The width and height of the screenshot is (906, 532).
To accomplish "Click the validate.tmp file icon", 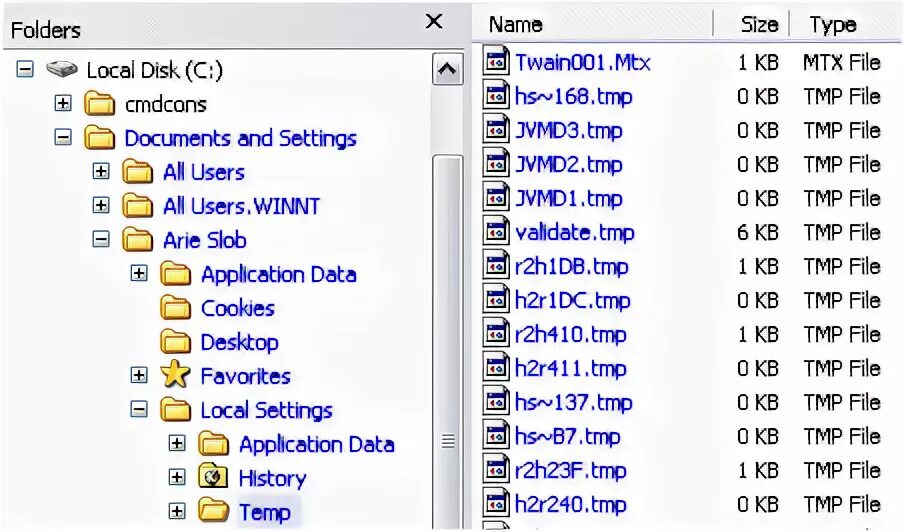I will click(496, 231).
